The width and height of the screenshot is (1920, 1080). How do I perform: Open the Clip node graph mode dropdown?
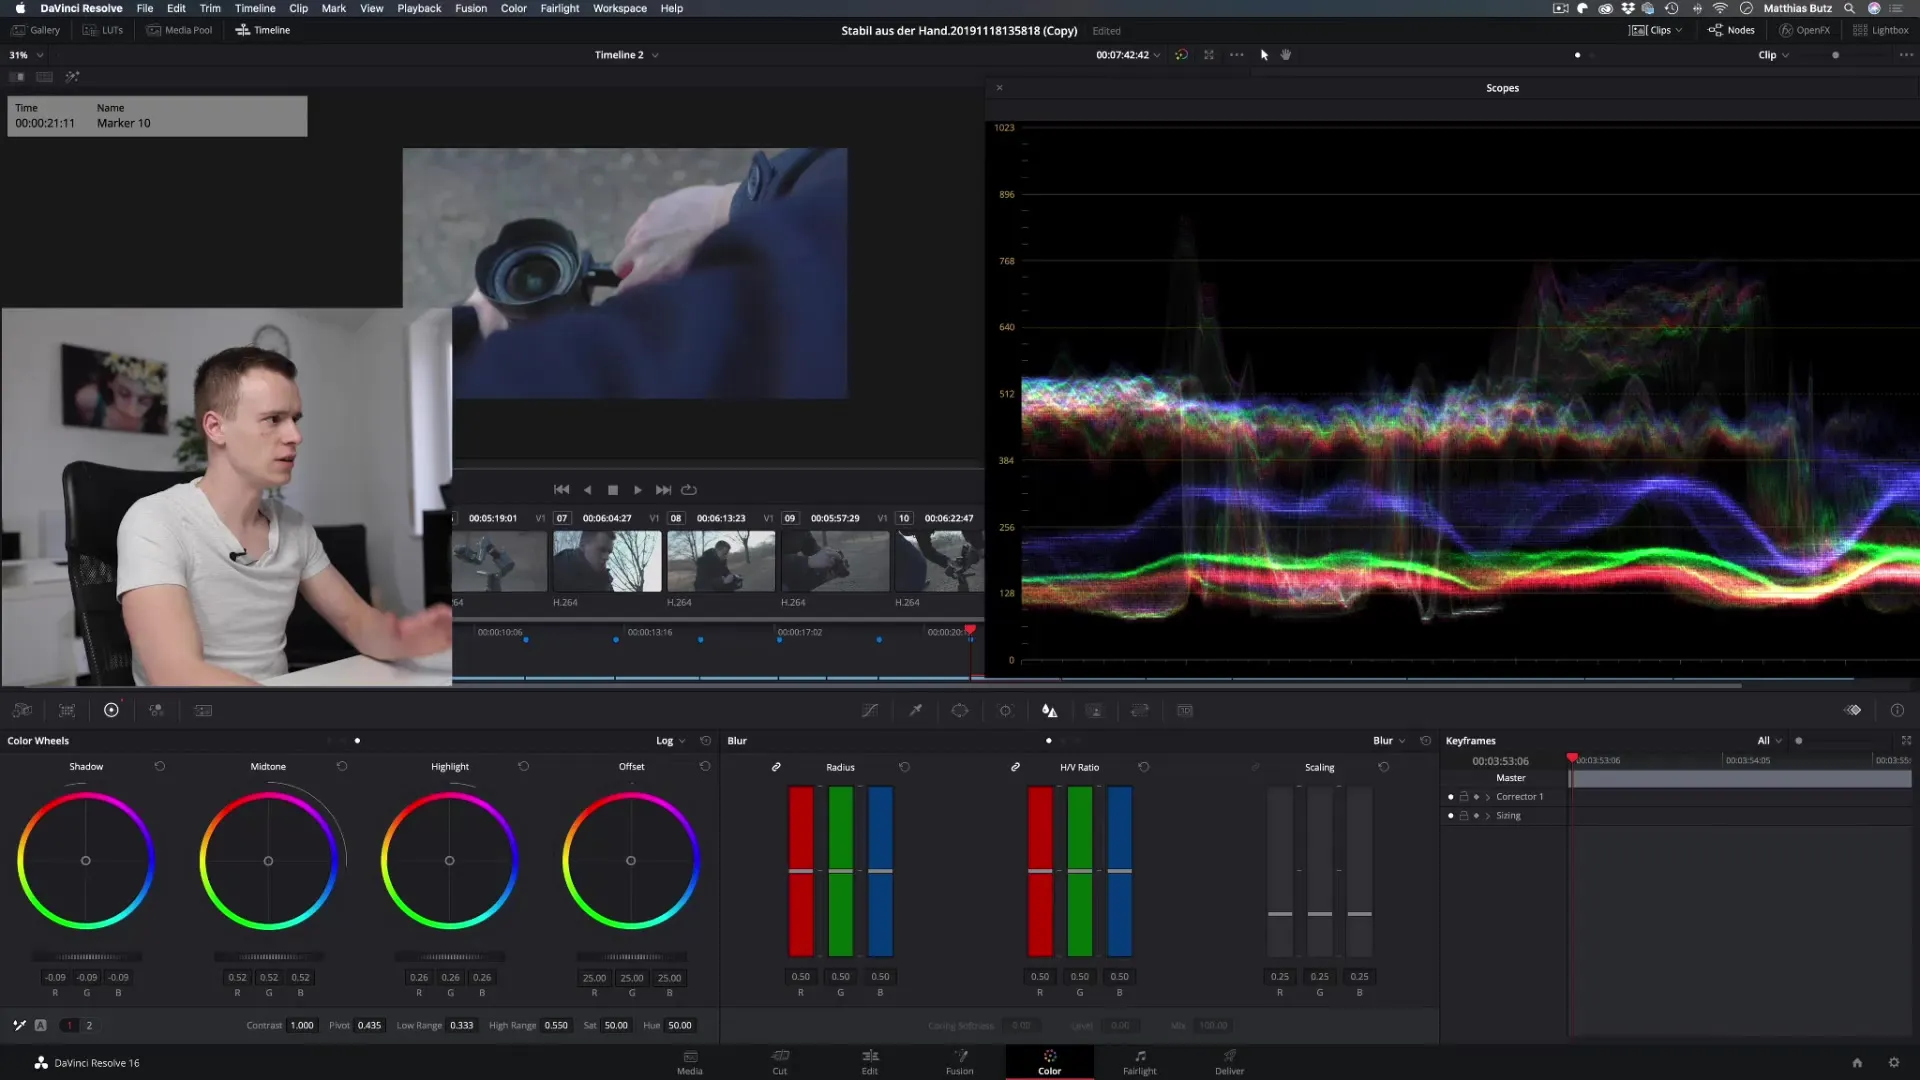tap(1774, 55)
